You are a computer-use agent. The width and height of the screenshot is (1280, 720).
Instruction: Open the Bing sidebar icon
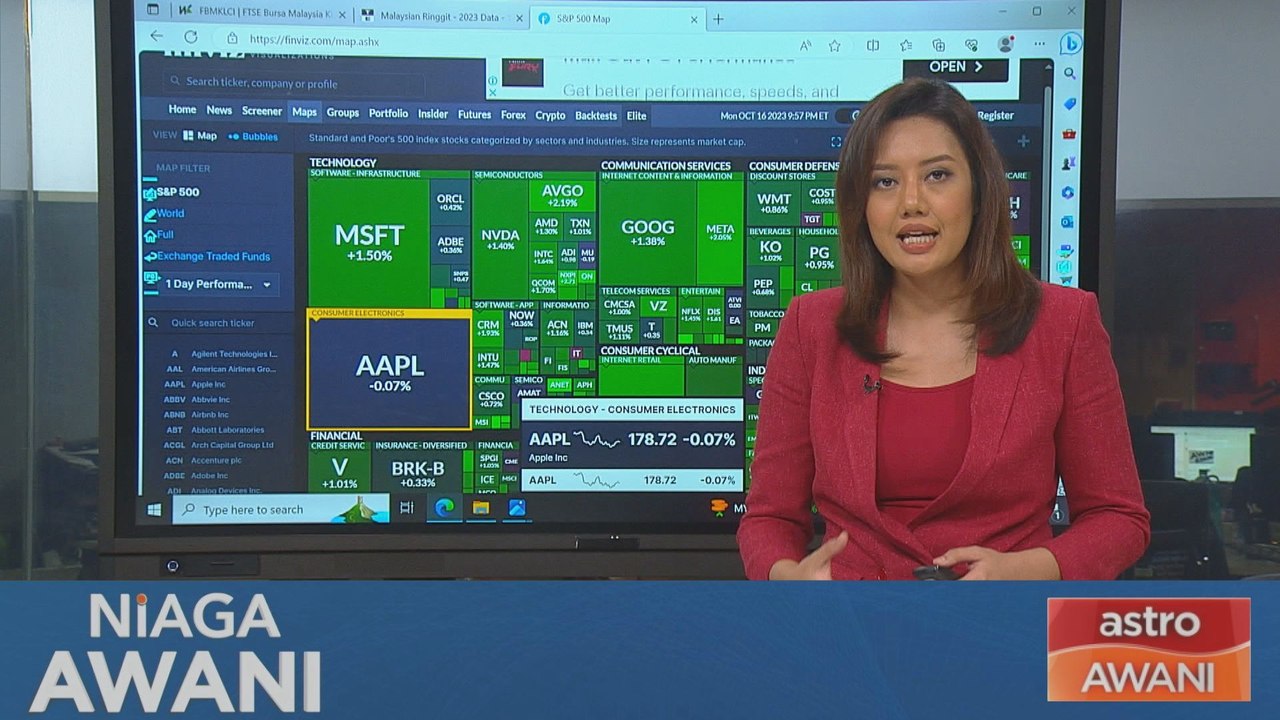[1070, 43]
